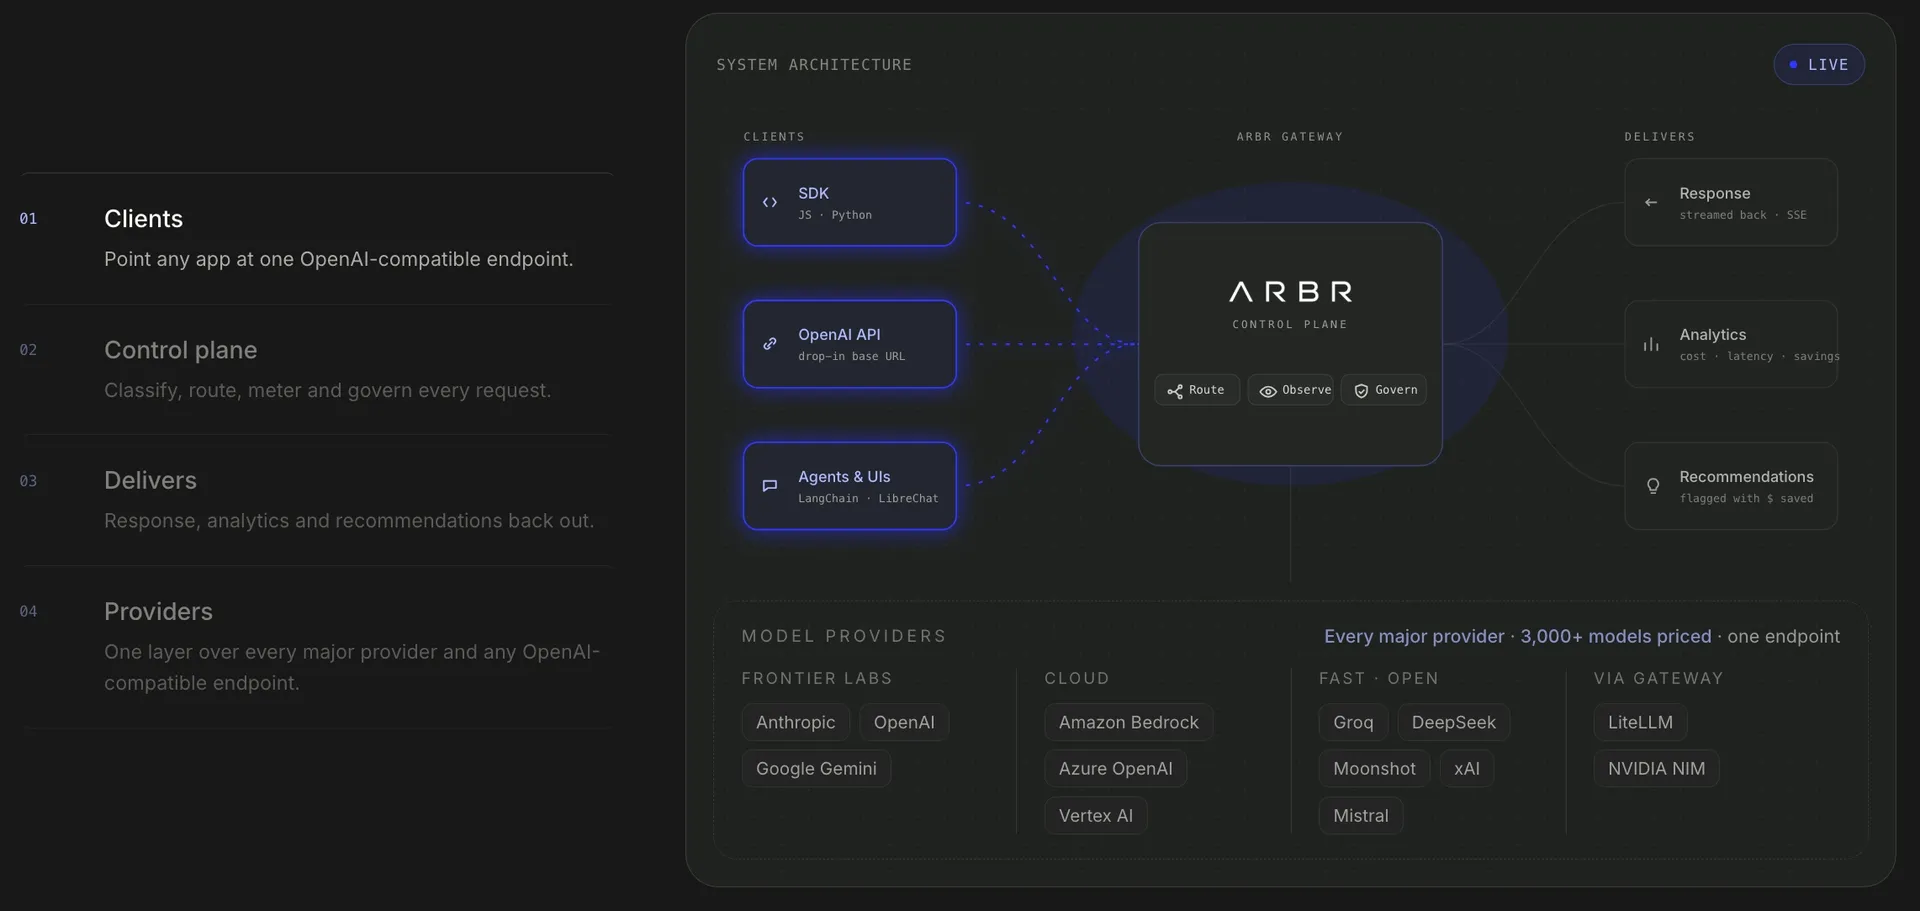Open the Agents & UIs client card
This screenshot has width=1920, height=911.
coord(850,486)
